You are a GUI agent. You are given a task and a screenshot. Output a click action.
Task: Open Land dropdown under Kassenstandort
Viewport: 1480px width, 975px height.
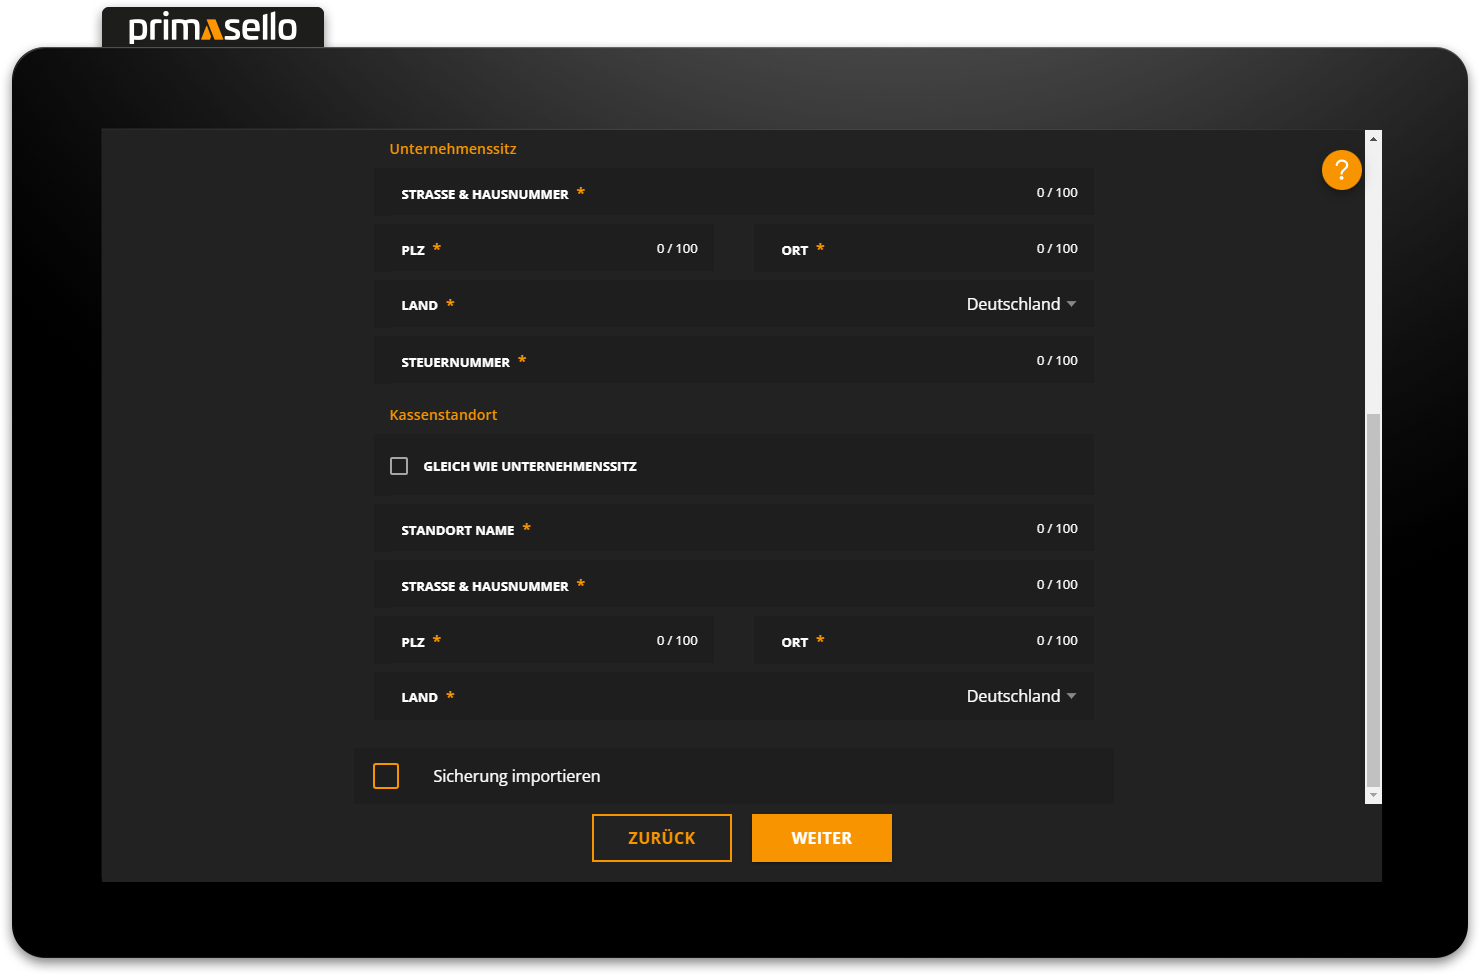(1020, 696)
